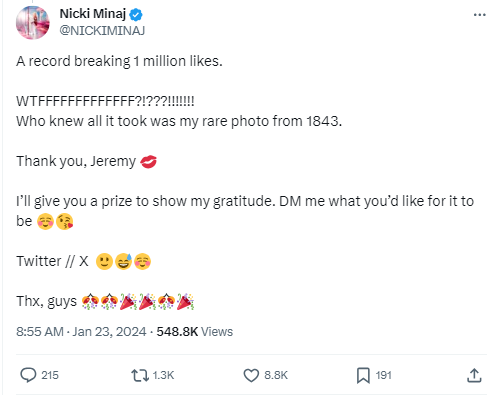Click the 8.8K likes count

coord(276,375)
